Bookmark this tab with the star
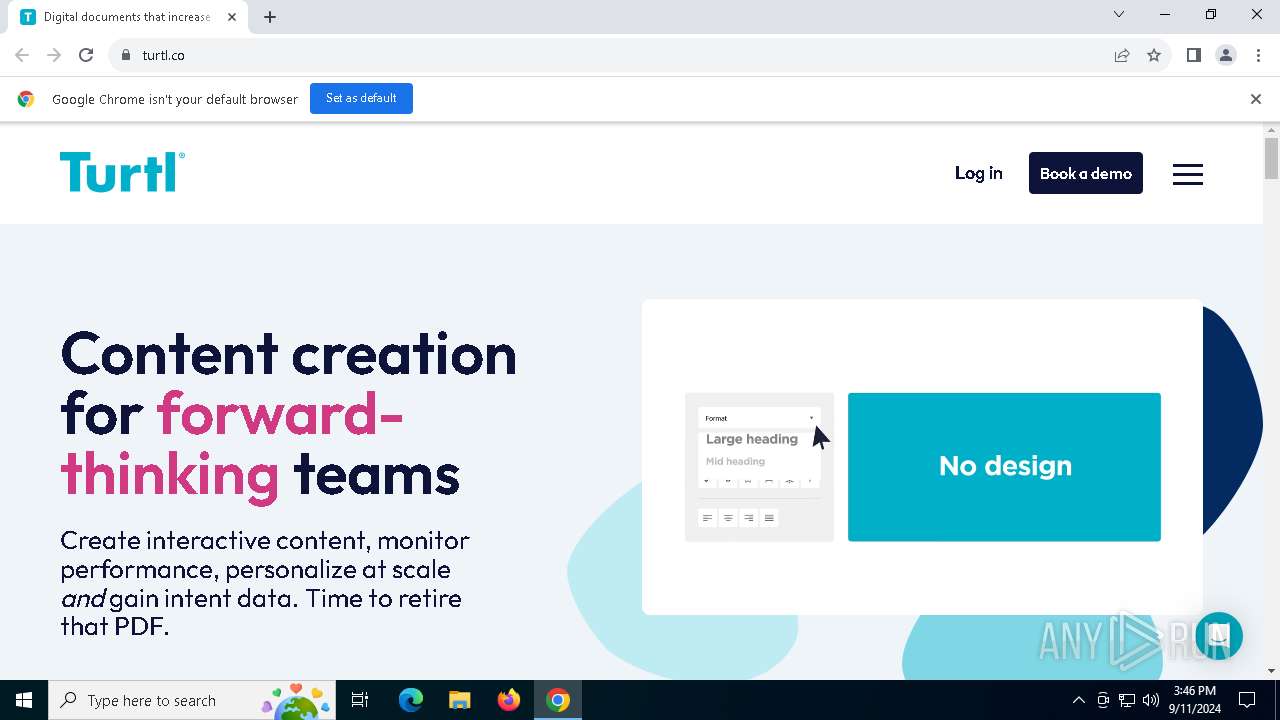Viewport: 1280px width, 720px height. pos(1154,55)
